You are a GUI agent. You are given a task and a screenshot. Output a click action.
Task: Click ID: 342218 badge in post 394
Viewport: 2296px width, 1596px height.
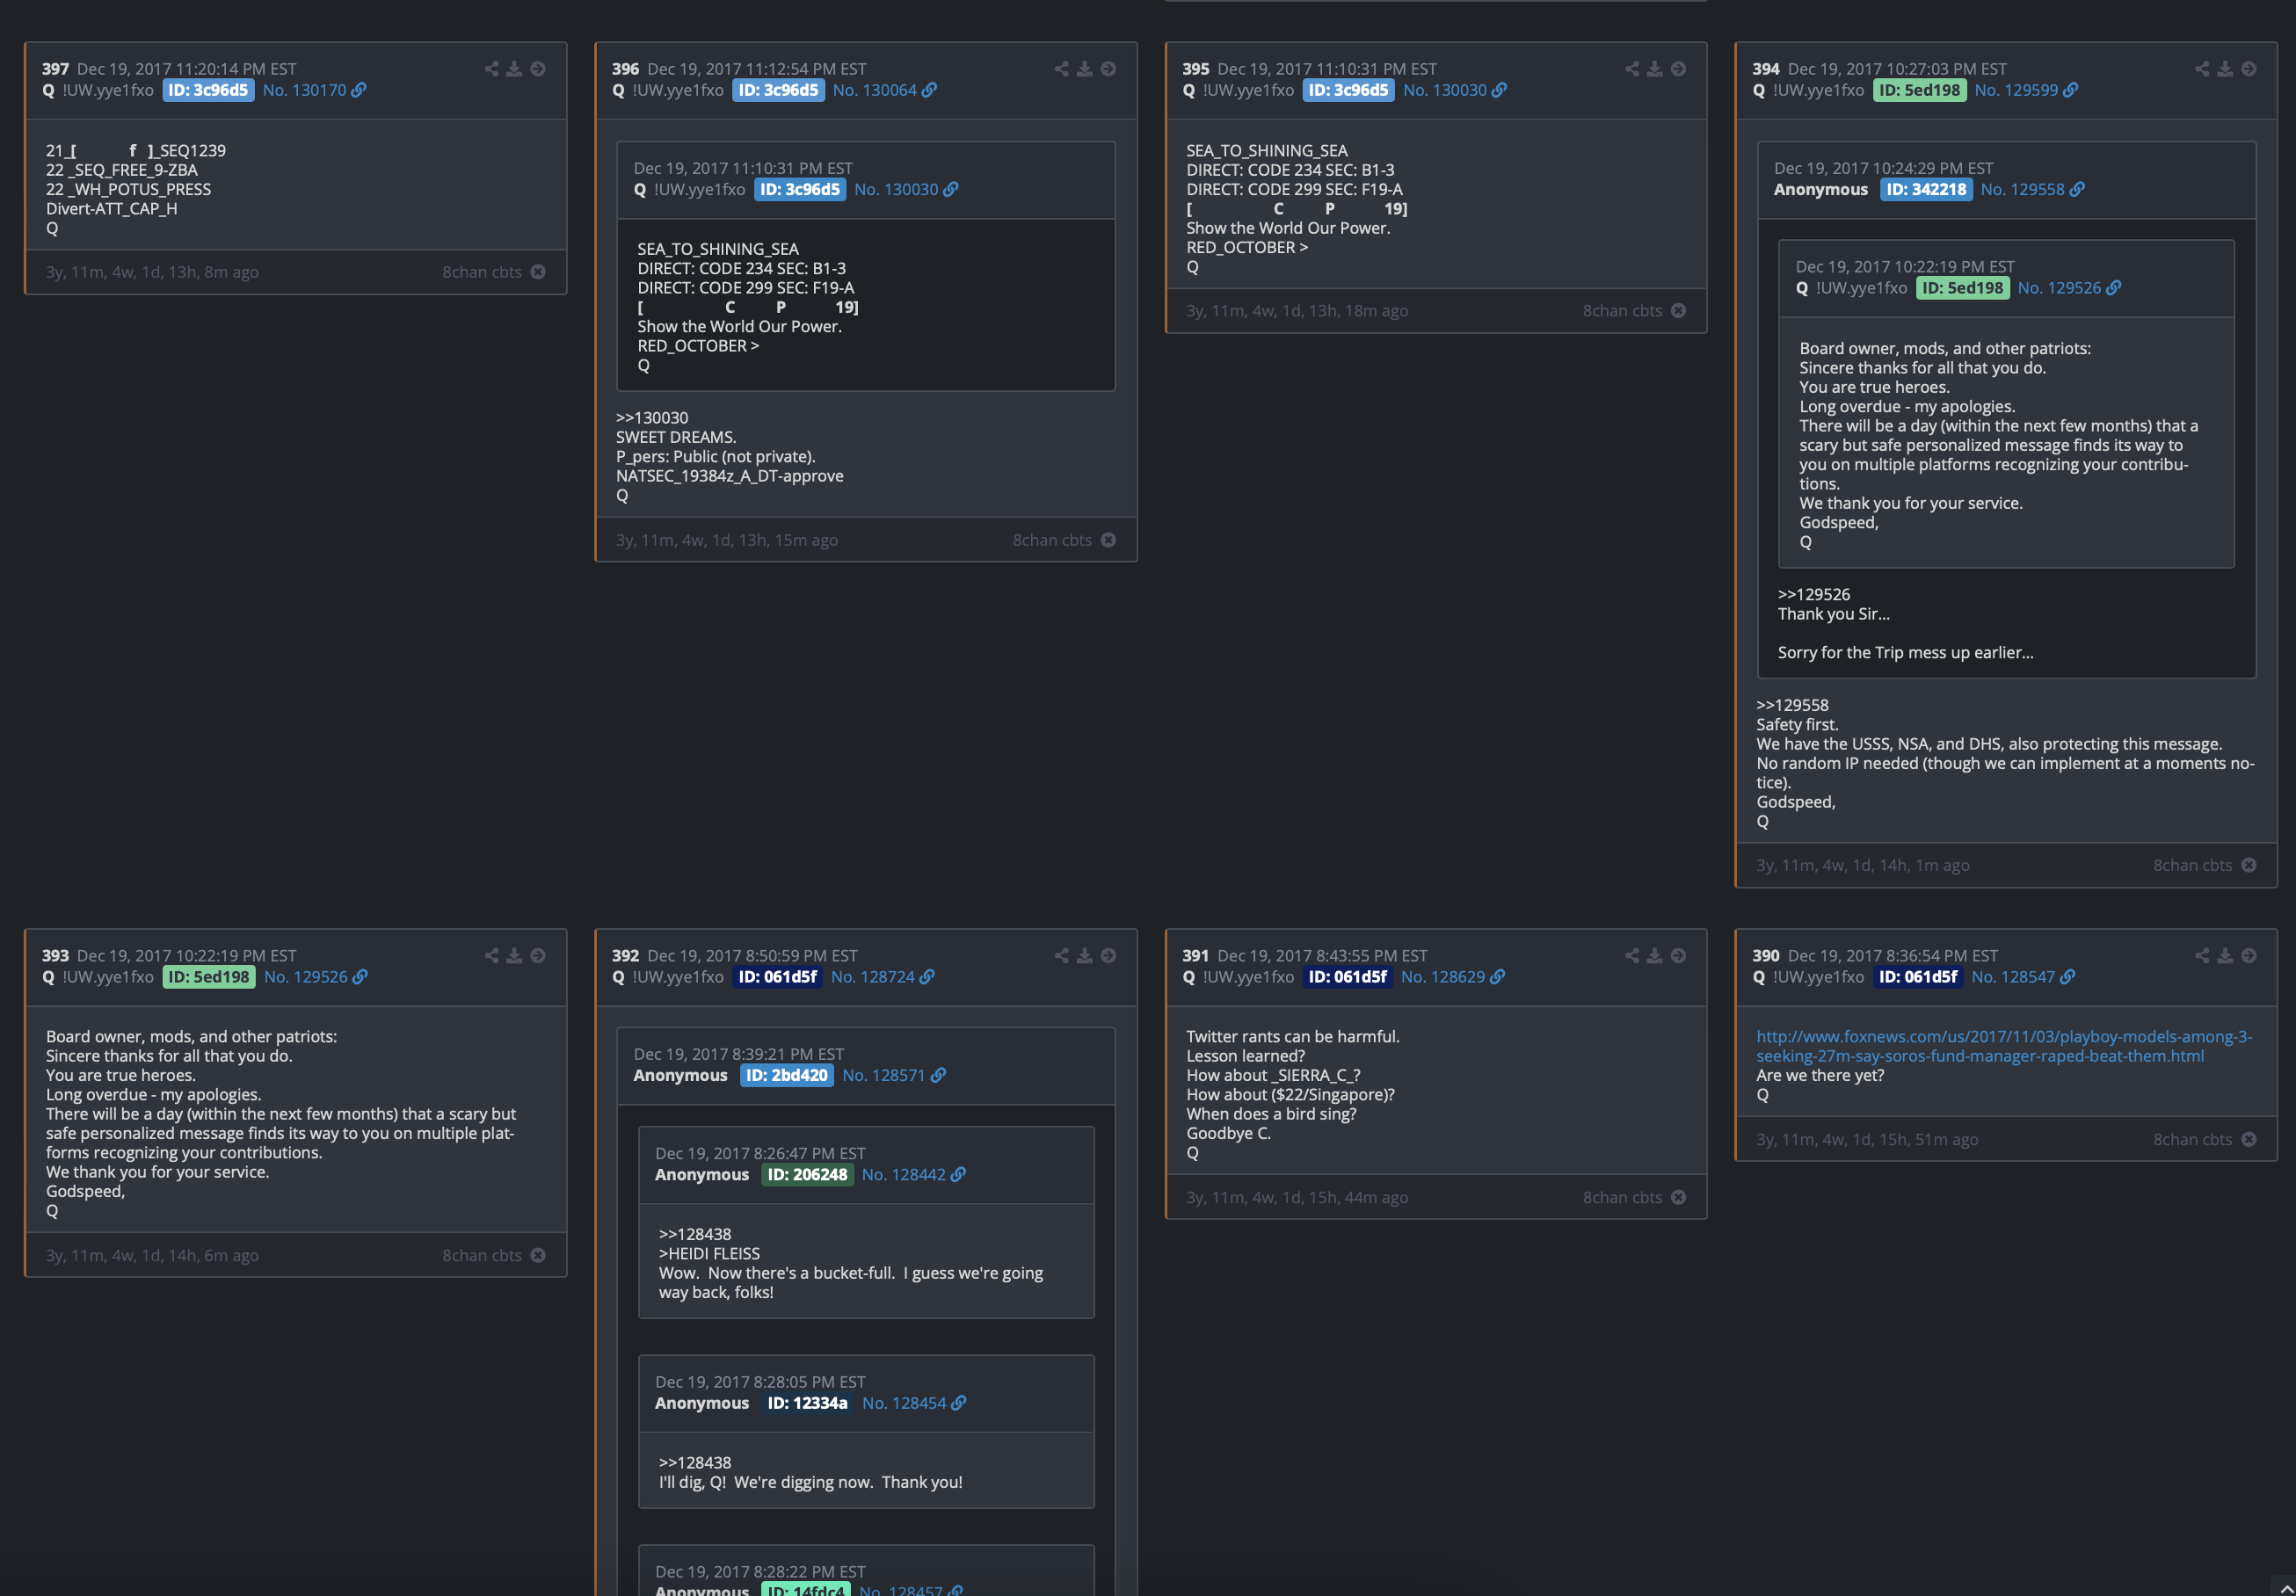coord(1926,189)
